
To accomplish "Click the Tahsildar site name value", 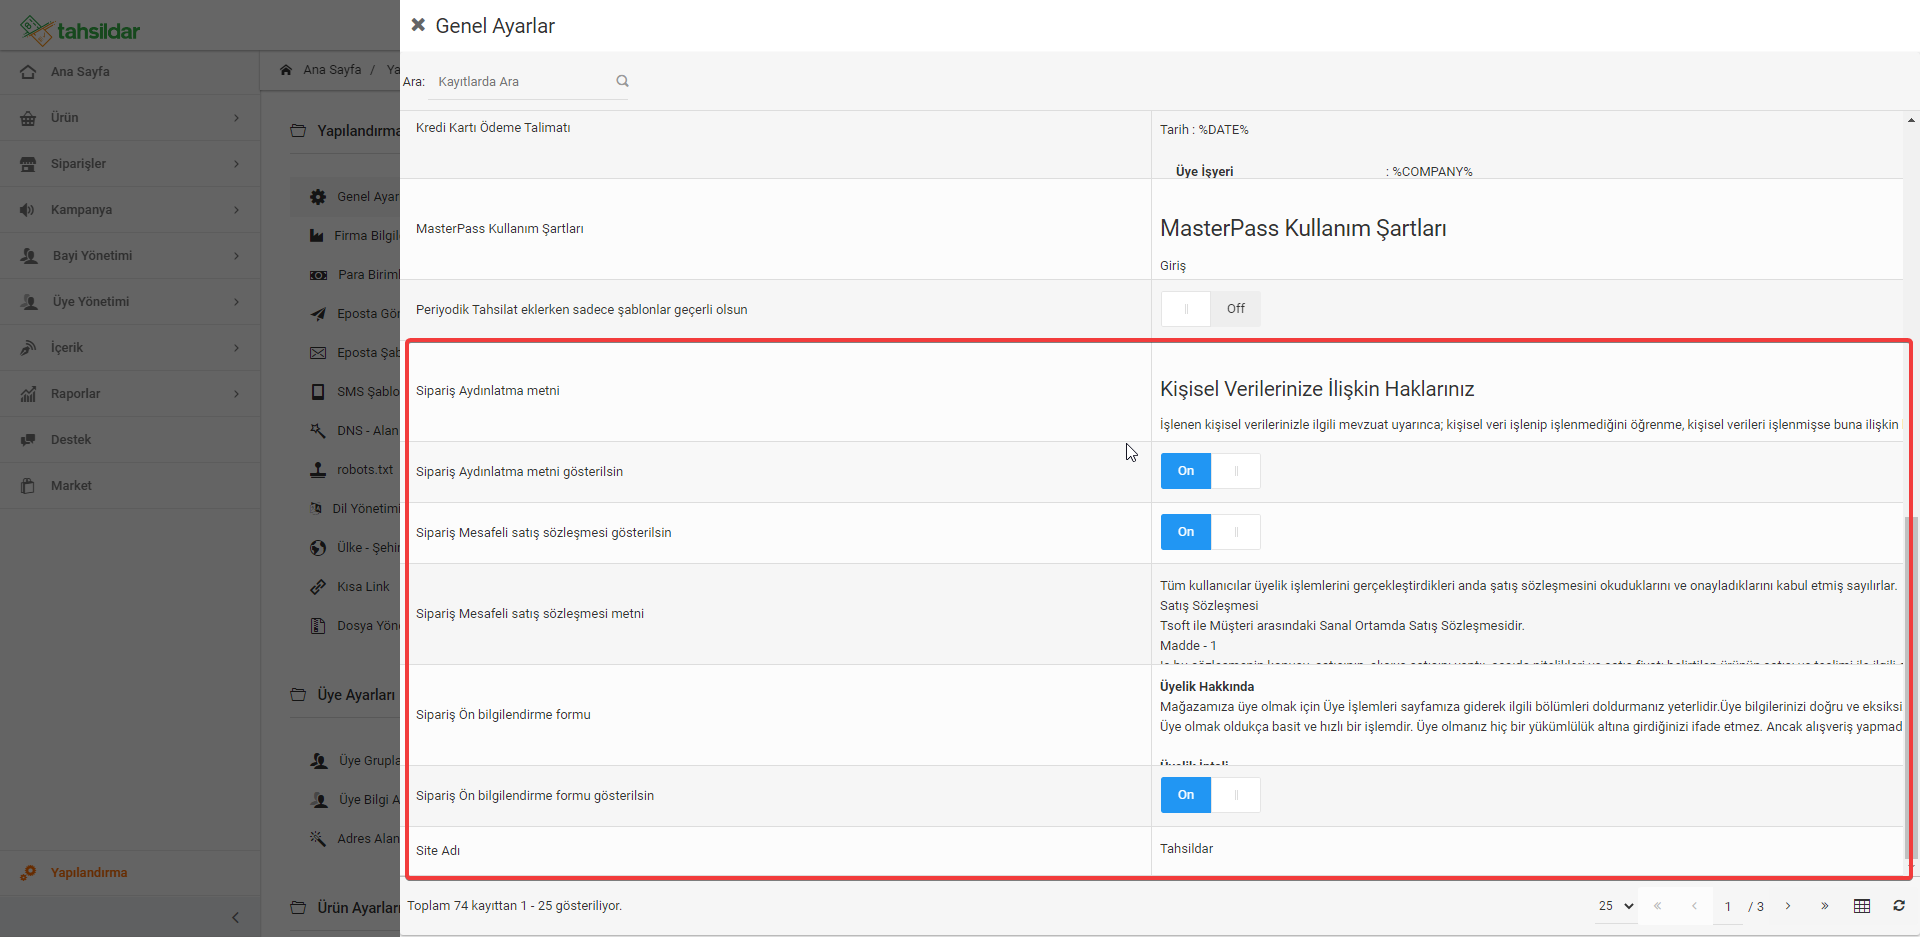I will click(x=1186, y=849).
